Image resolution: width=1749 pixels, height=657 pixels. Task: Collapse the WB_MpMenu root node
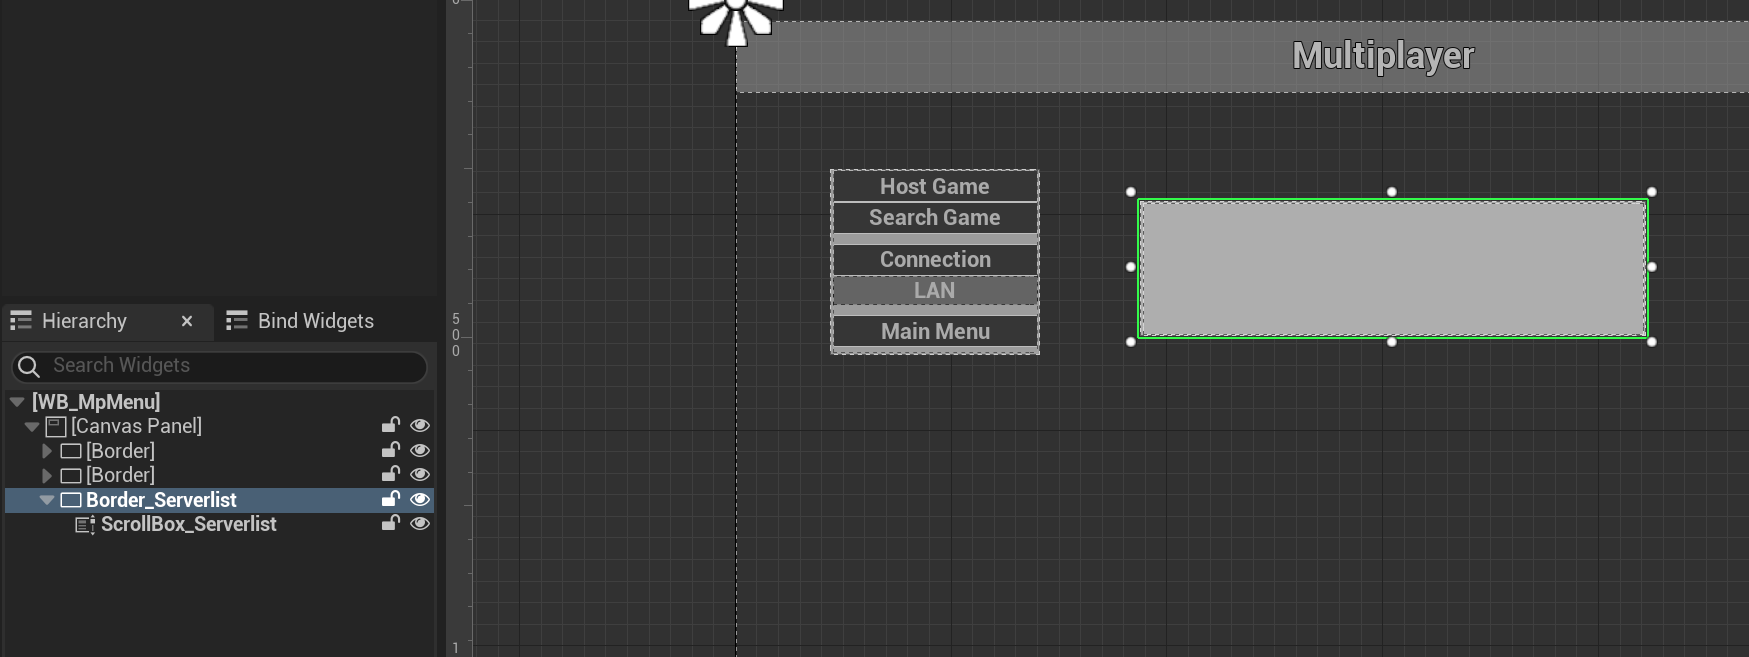(17, 402)
